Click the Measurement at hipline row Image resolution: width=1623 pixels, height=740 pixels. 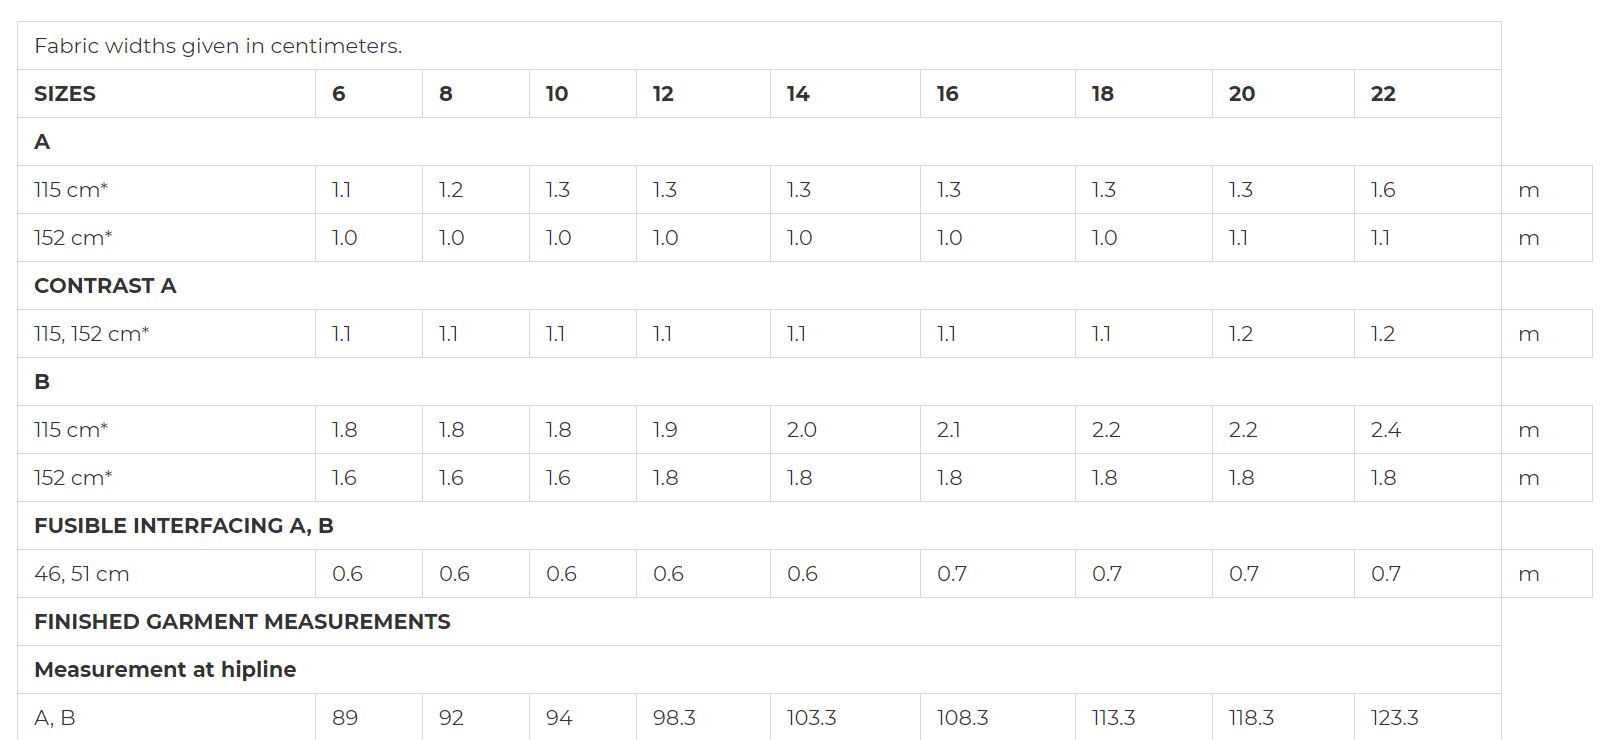pos(759,670)
